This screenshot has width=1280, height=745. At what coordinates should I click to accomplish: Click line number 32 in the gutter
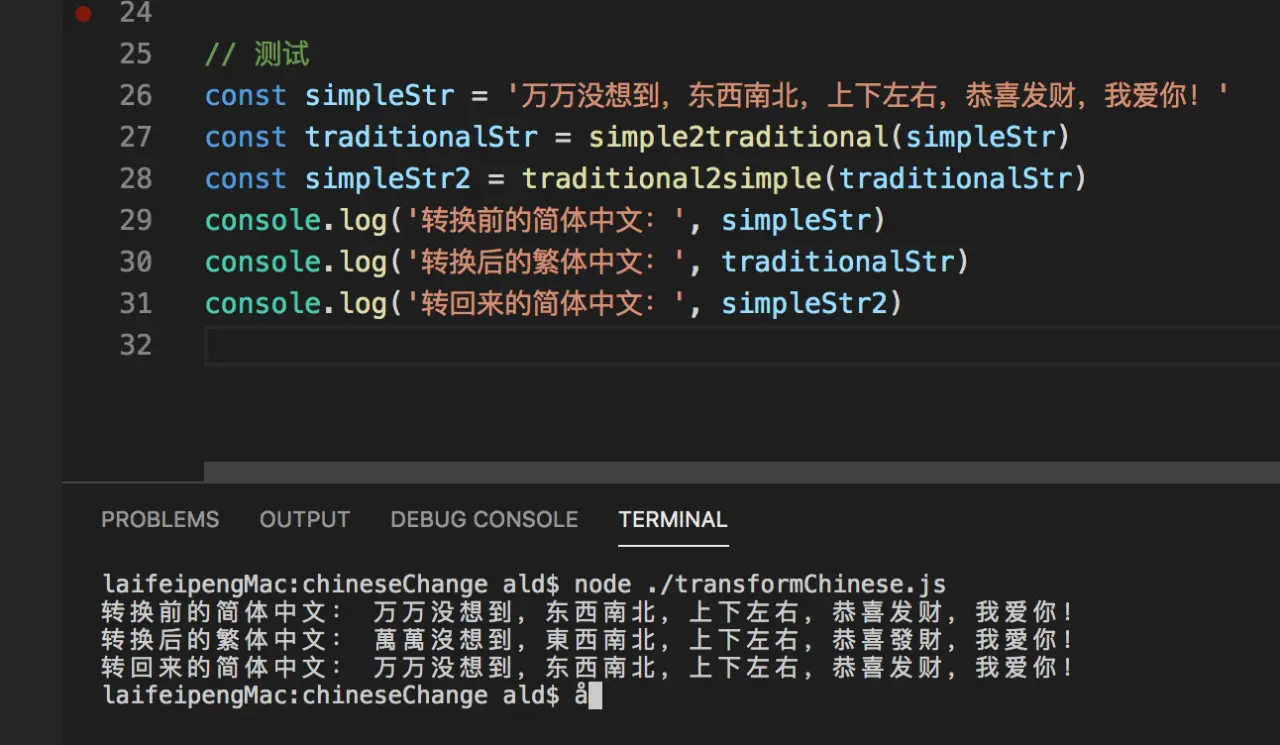click(x=136, y=345)
